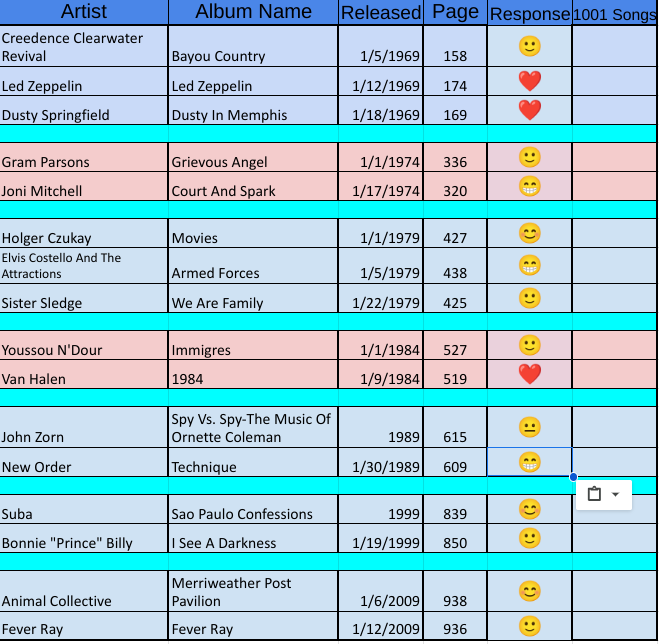
Task: Click the 1/6/2009 release date cell
Action: click(381, 591)
